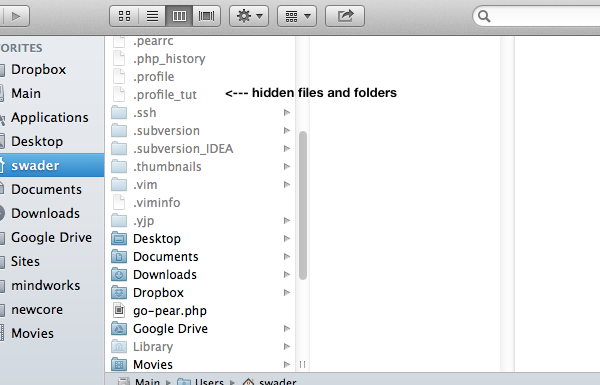Open Main volume in the sidebar
Image resolution: width=600 pixels, height=385 pixels.
pos(26,93)
